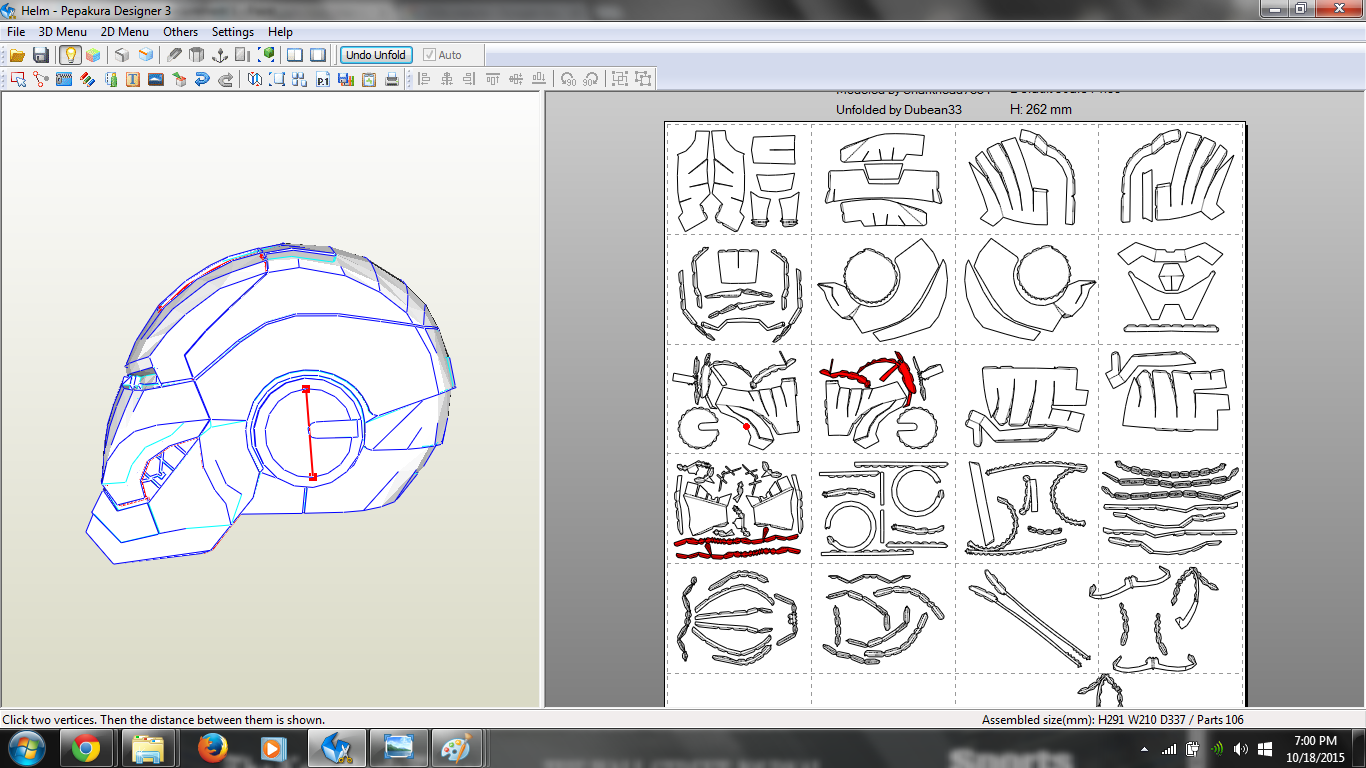Open the Help menu
This screenshot has height=768, width=1366.
click(x=280, y=32)
